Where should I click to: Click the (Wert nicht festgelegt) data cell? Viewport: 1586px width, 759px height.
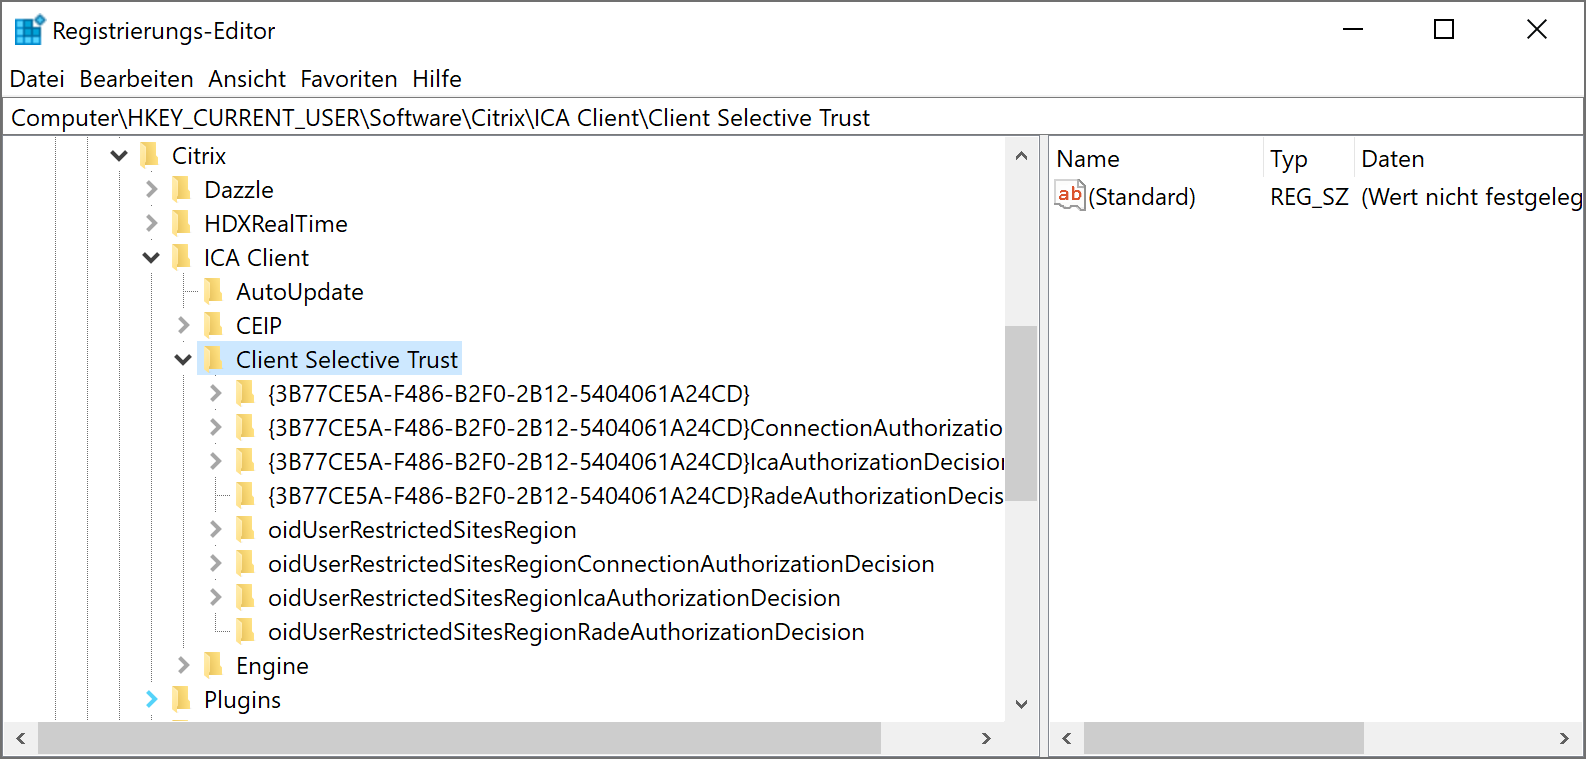(x=1471, y=197)
